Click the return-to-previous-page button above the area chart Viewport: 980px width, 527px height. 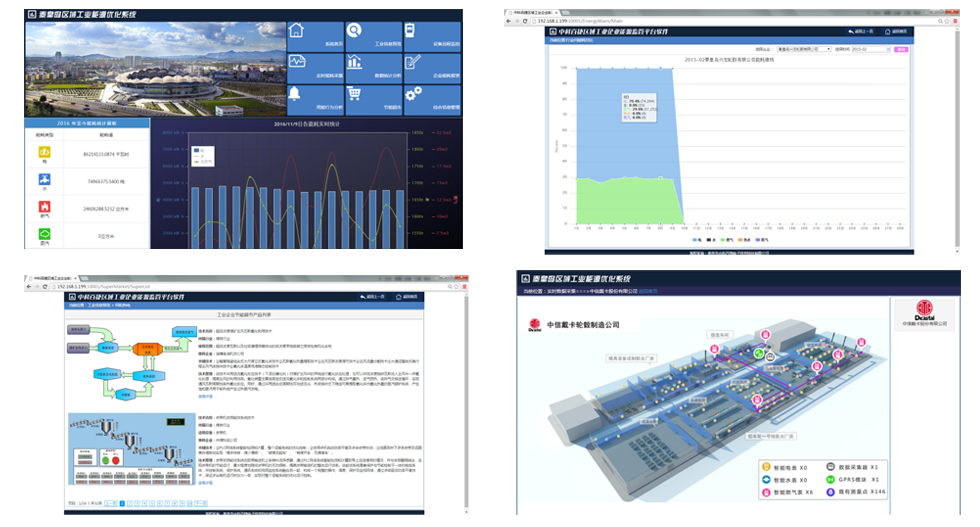859,32
